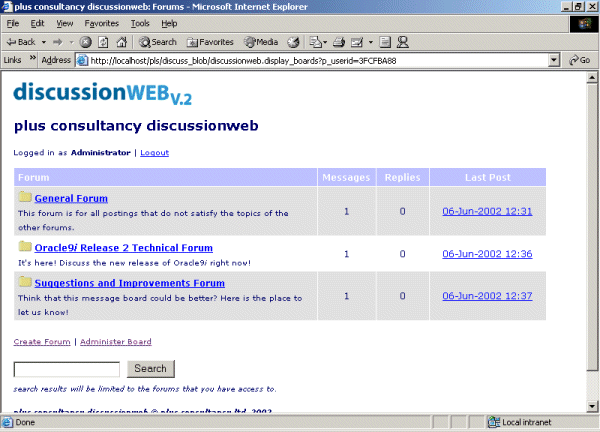This screenshot has width=600, height=432.
Task: Click the Forward arrow button
Action: (58, 42)
